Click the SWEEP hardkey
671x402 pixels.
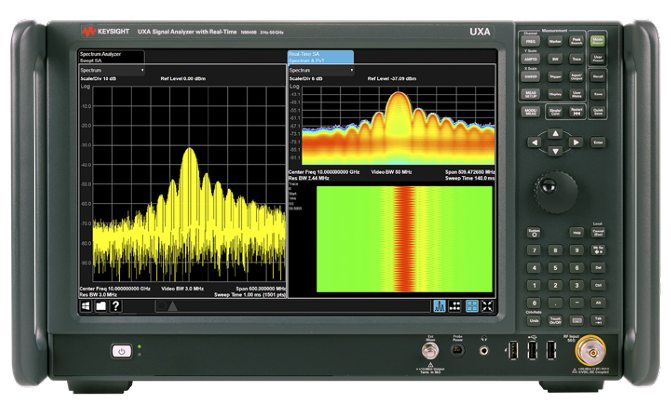tap(531, 77)
